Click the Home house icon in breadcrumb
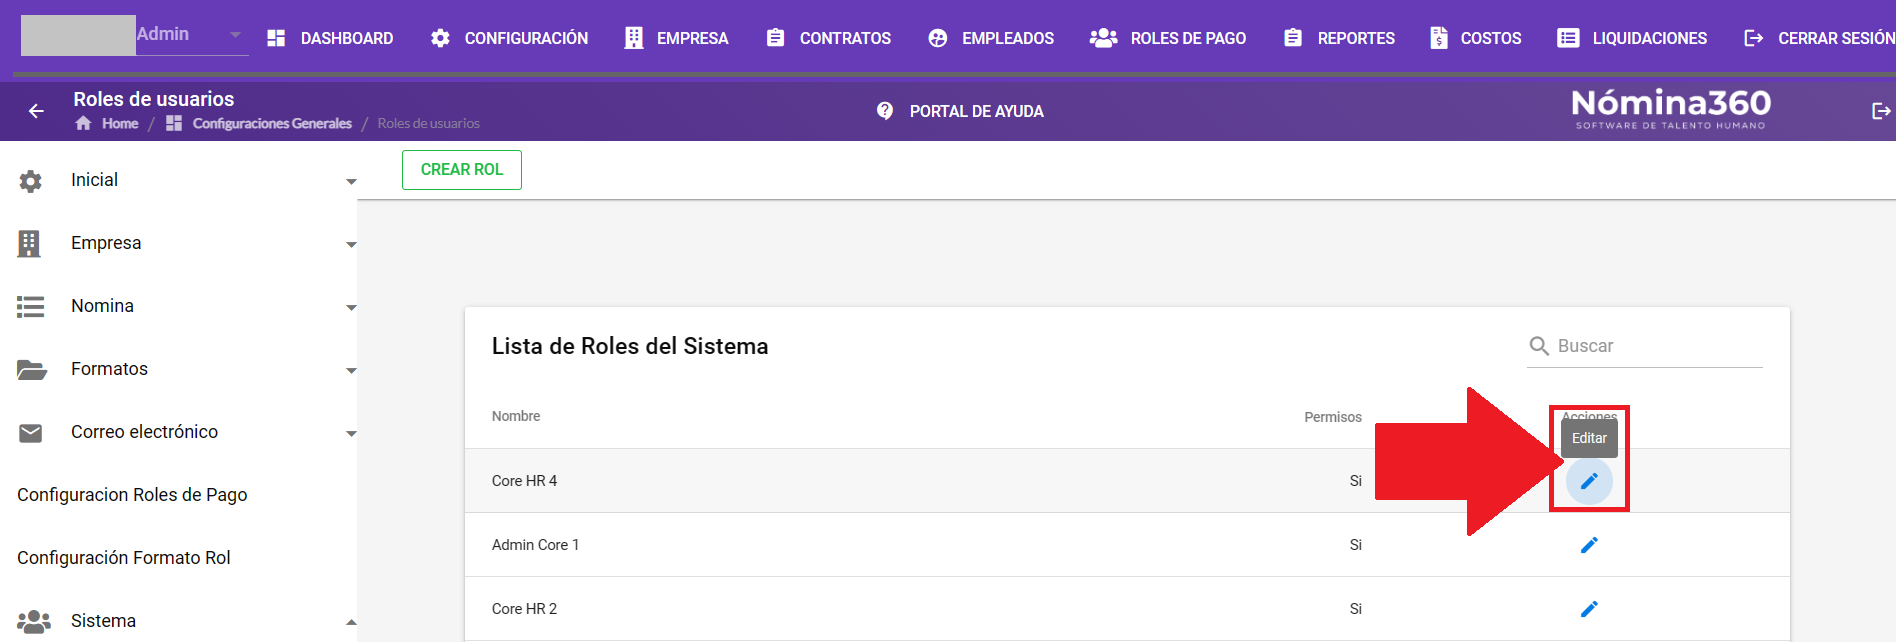The image size is (1896, 642). pos(83,123)
